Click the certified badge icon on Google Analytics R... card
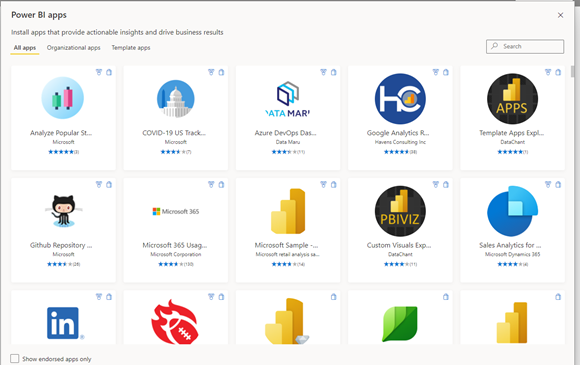The height and width of the screenshot is (365, 580). coord(436,72)
